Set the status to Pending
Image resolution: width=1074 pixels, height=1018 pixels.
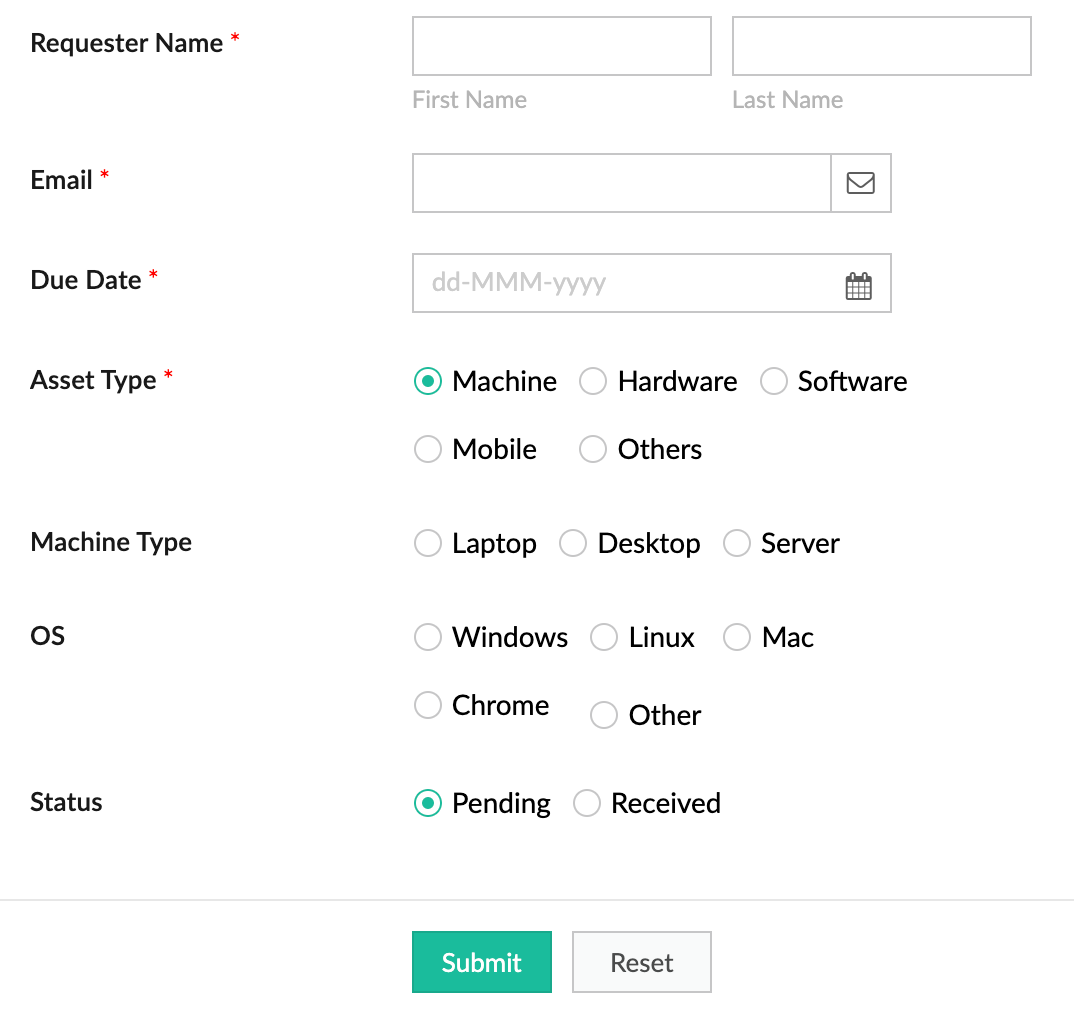point(427,803)
